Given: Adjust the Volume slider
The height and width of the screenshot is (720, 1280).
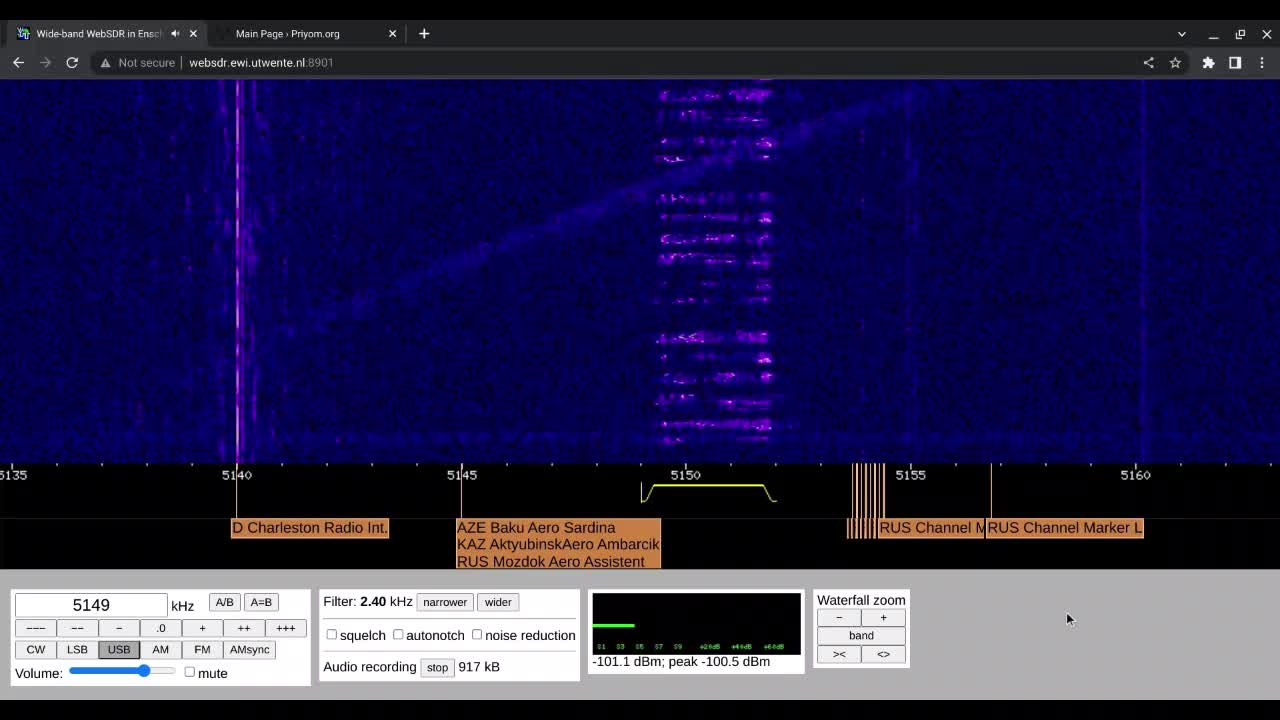Looking at the screenshot, I should 122,671.
